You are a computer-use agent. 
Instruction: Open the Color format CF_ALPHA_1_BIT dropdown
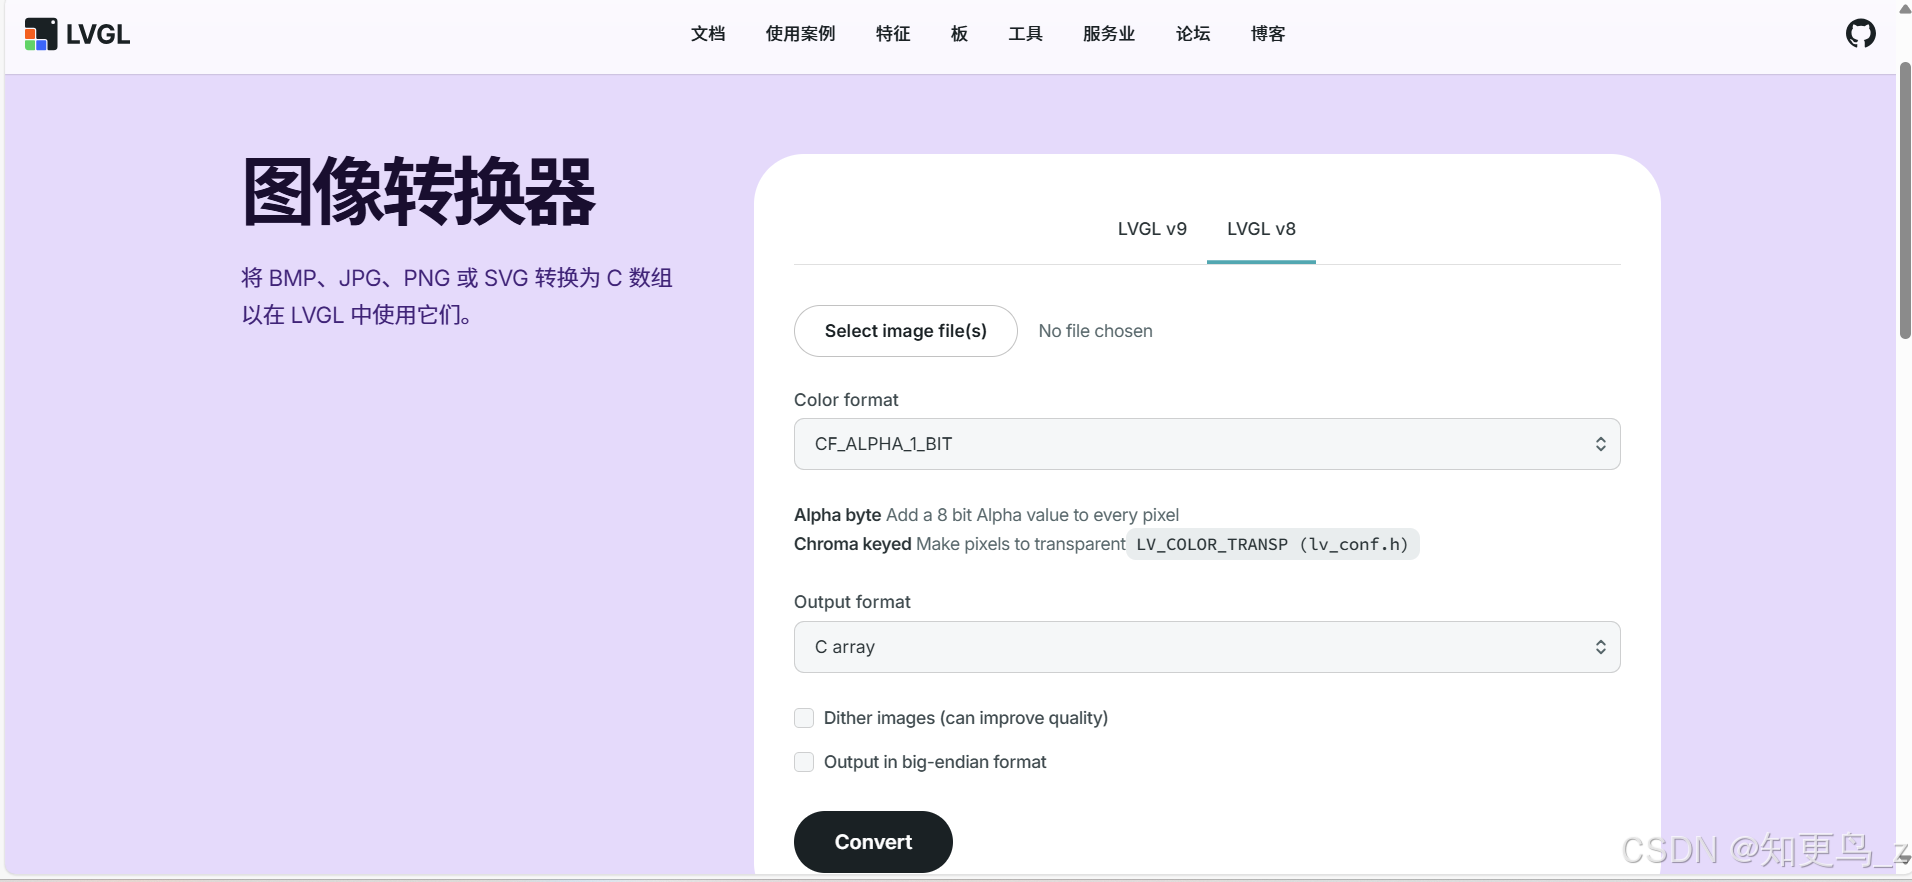1207,444
